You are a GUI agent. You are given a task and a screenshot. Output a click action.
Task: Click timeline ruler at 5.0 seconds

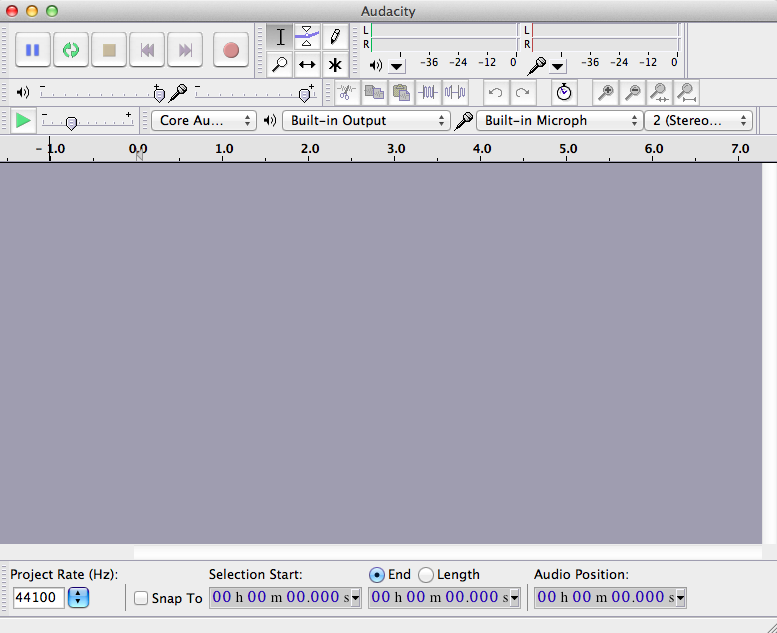tap(567, 149)
